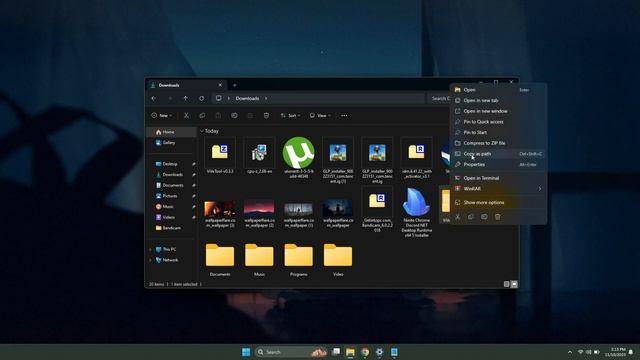Expand Network in navigation pane

151,260
